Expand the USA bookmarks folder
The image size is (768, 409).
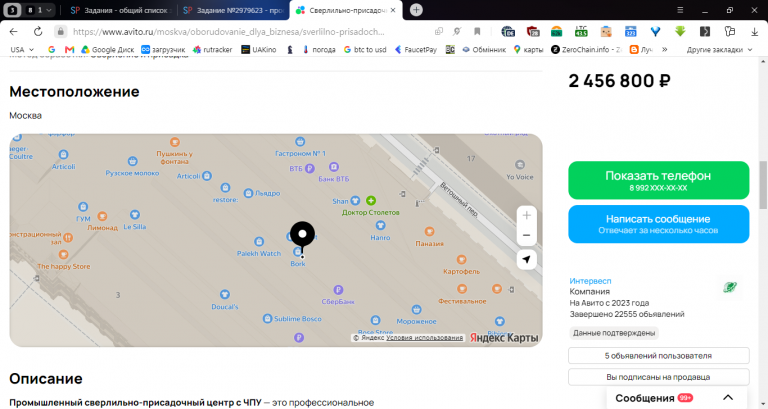(22, 49)
